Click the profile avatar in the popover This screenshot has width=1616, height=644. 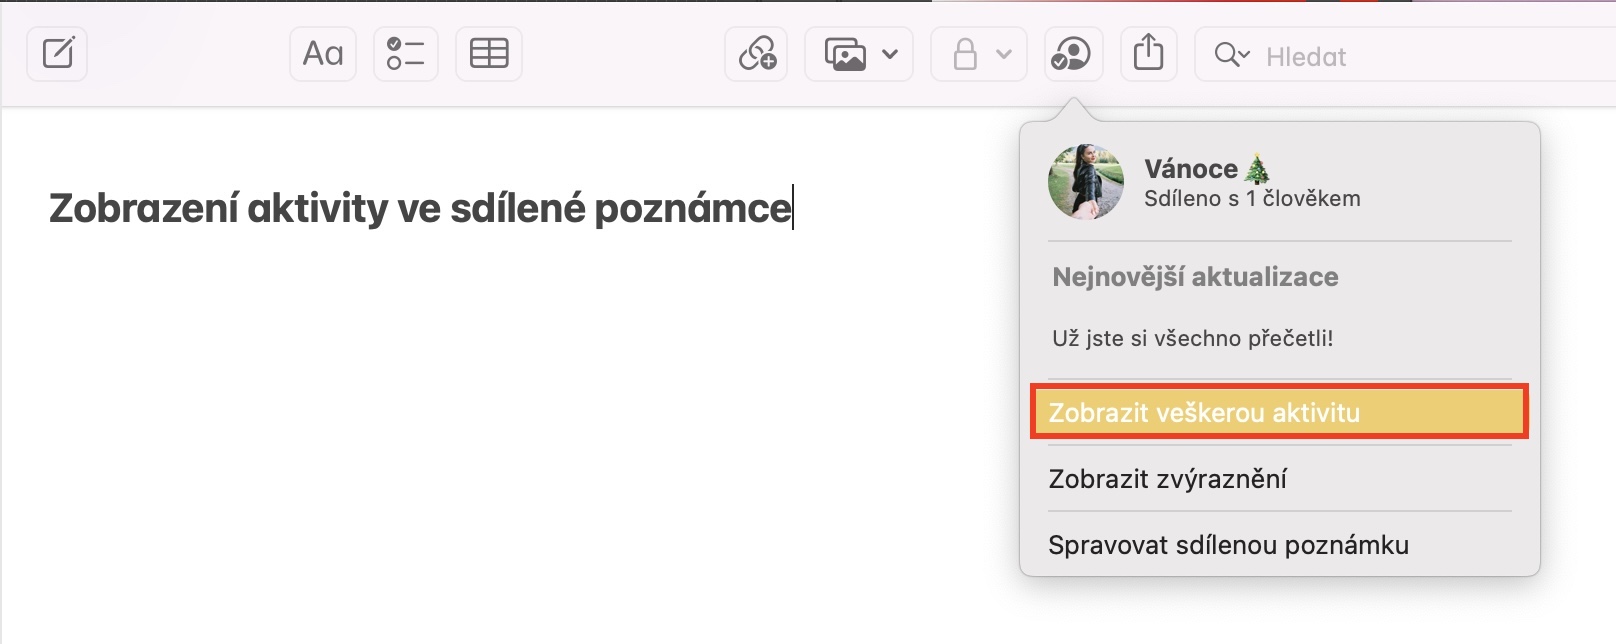pos(1085,182)
